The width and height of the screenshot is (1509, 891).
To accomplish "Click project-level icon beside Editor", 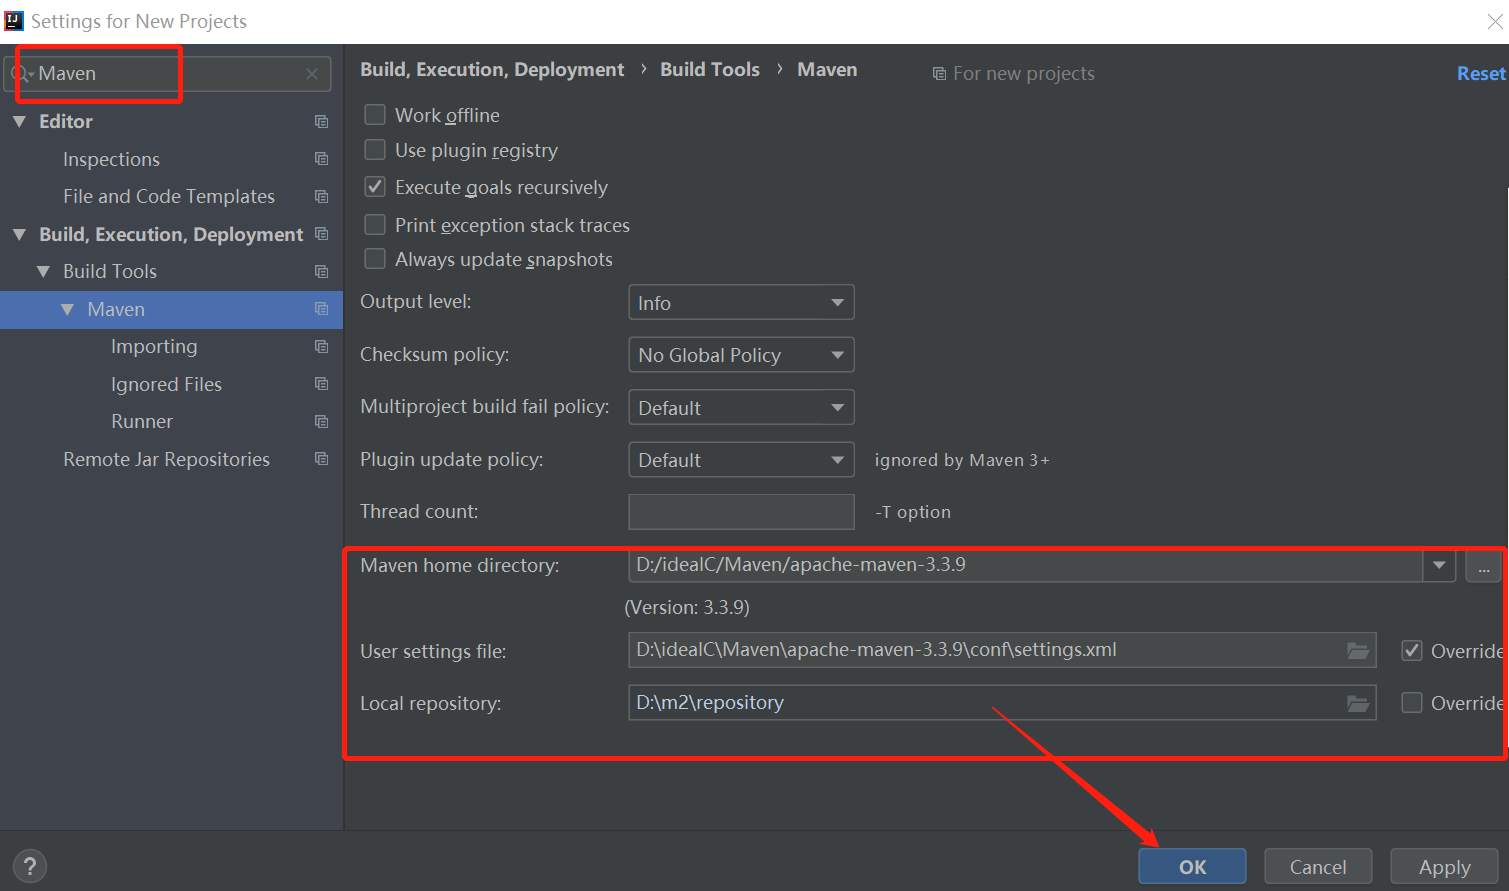I will [321, 121].
